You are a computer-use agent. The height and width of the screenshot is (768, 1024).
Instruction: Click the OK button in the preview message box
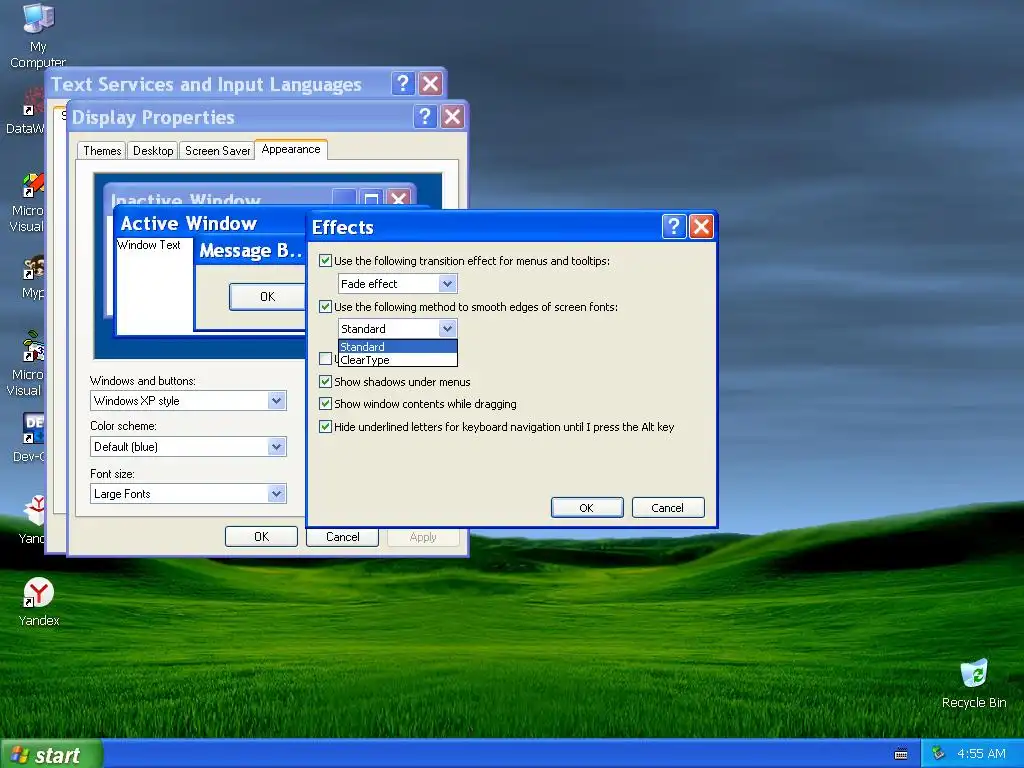(268, 296)
